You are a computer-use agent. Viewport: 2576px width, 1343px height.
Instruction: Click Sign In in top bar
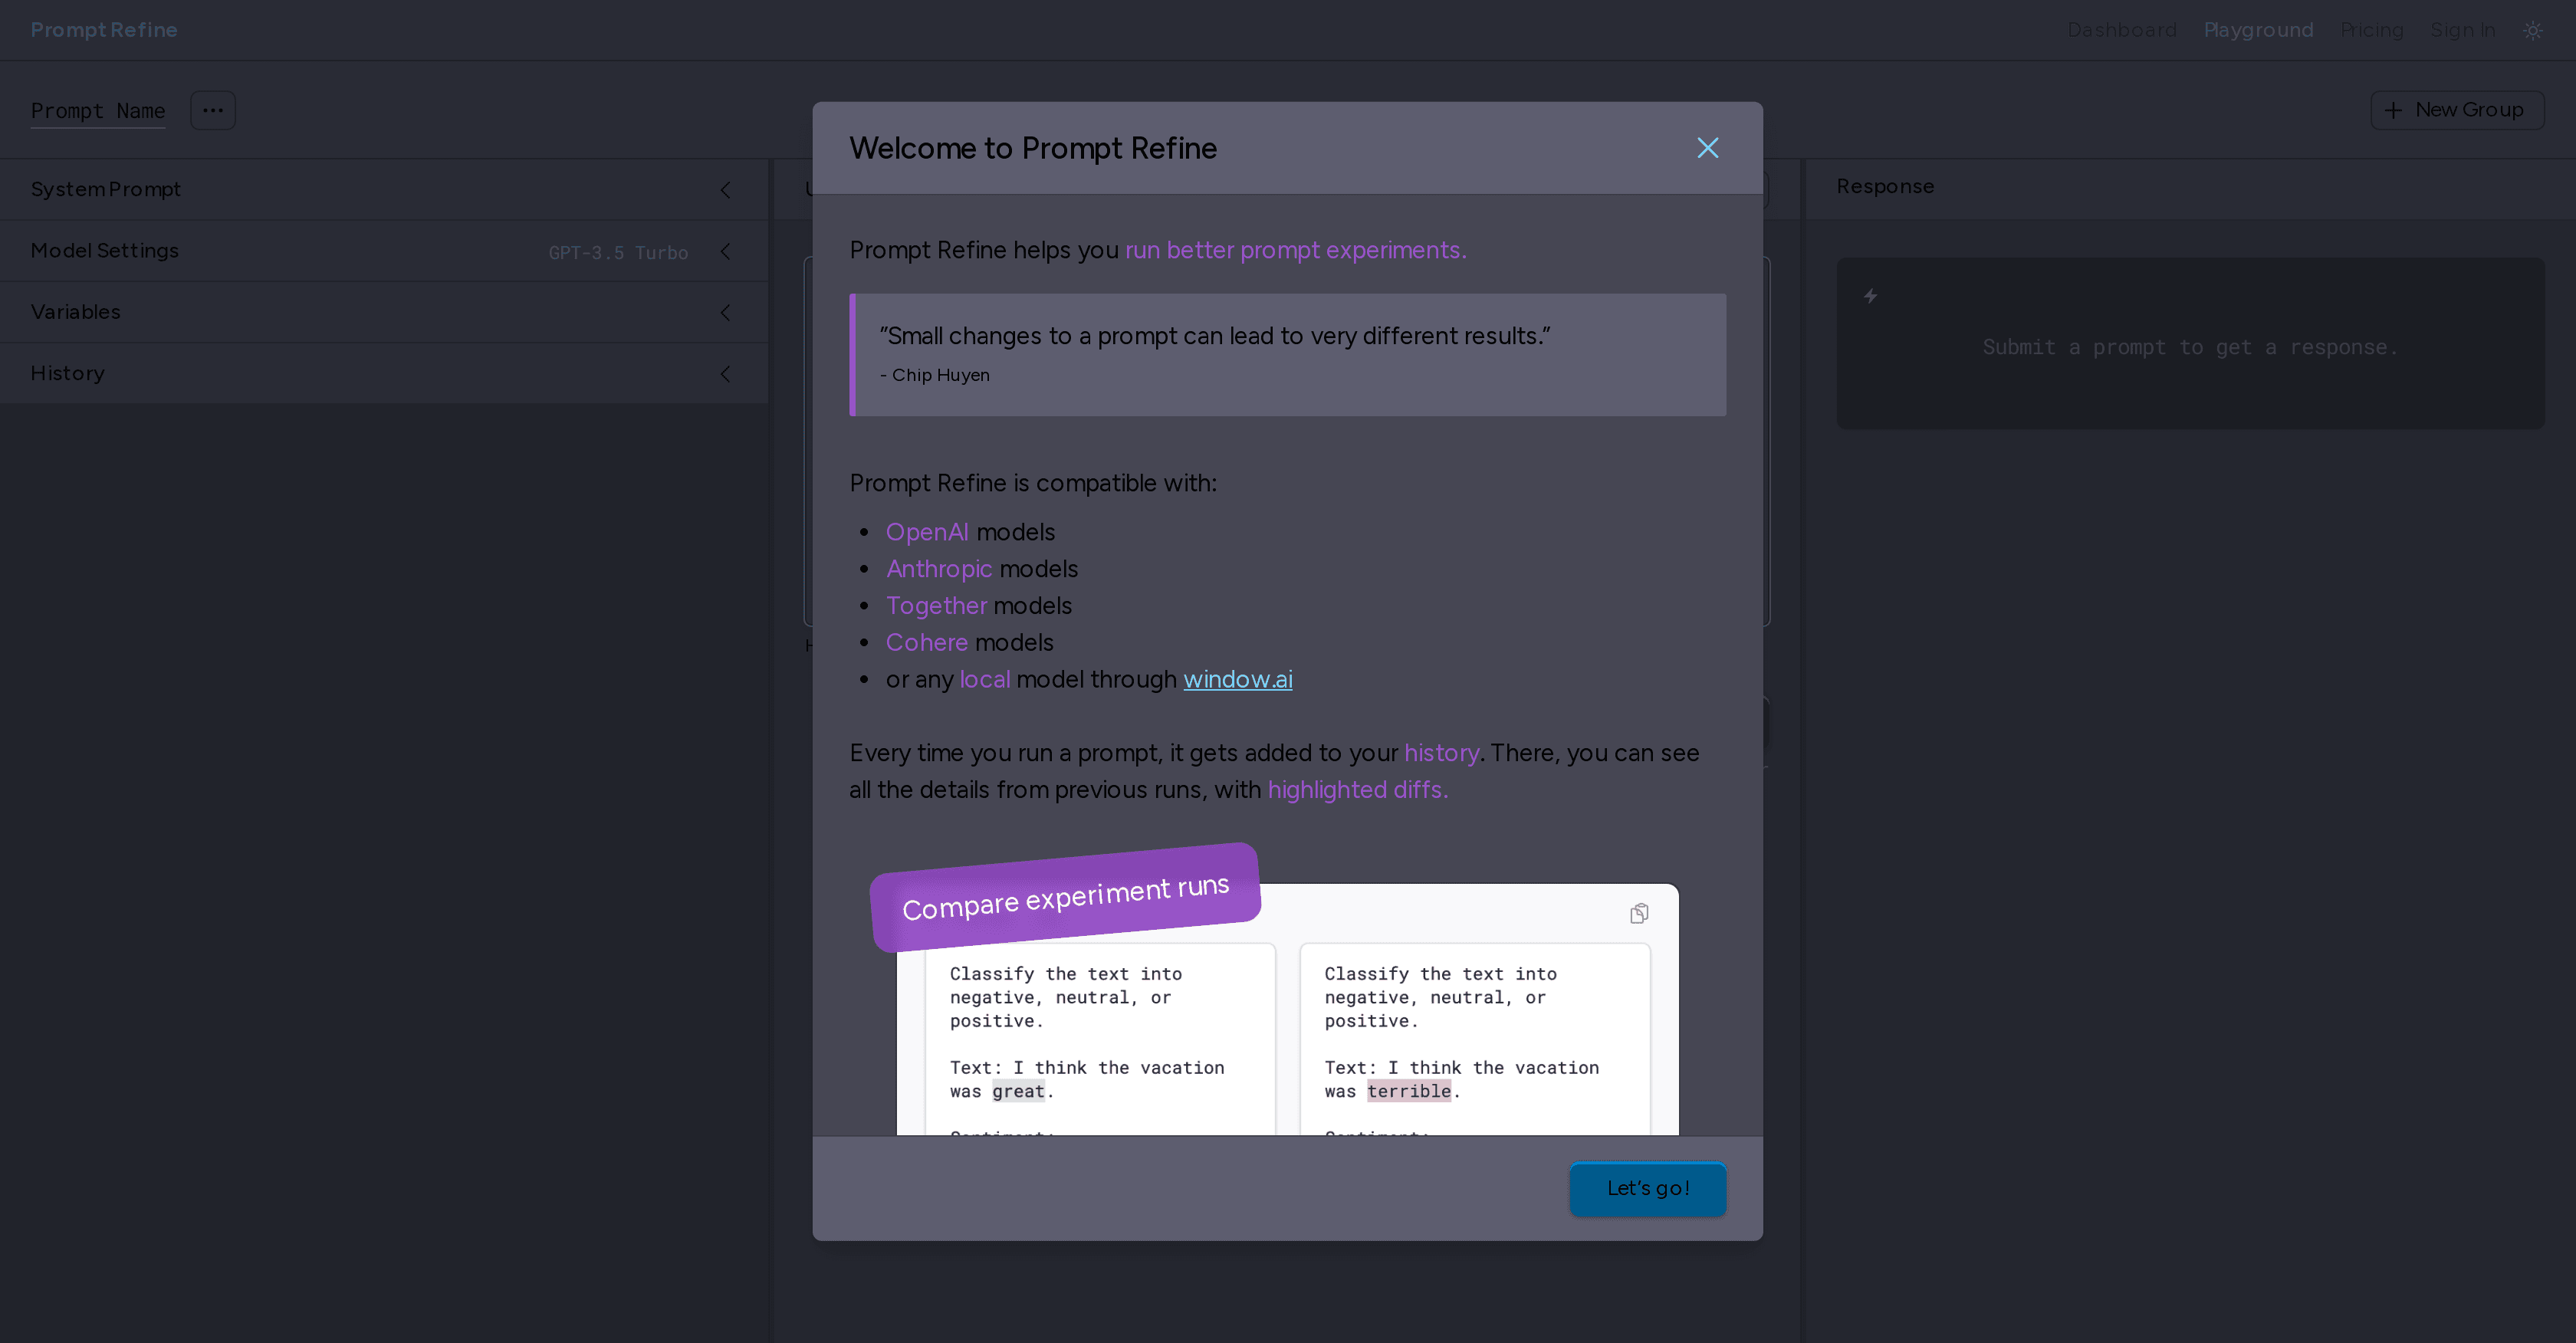tap(2462, 30)
